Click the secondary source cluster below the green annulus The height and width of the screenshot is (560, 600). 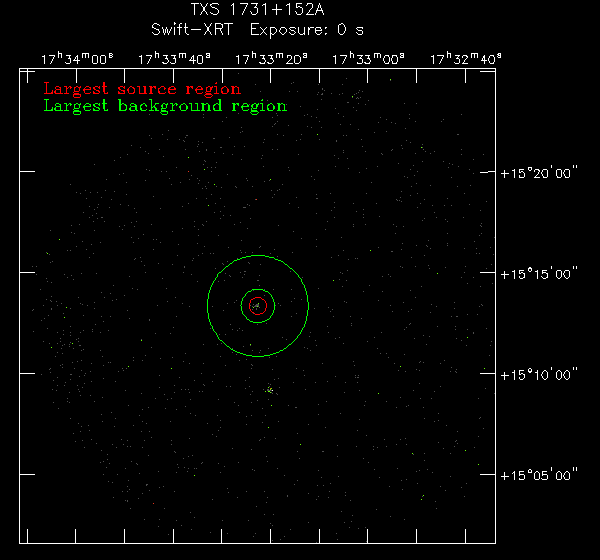[x=270, y=390]
